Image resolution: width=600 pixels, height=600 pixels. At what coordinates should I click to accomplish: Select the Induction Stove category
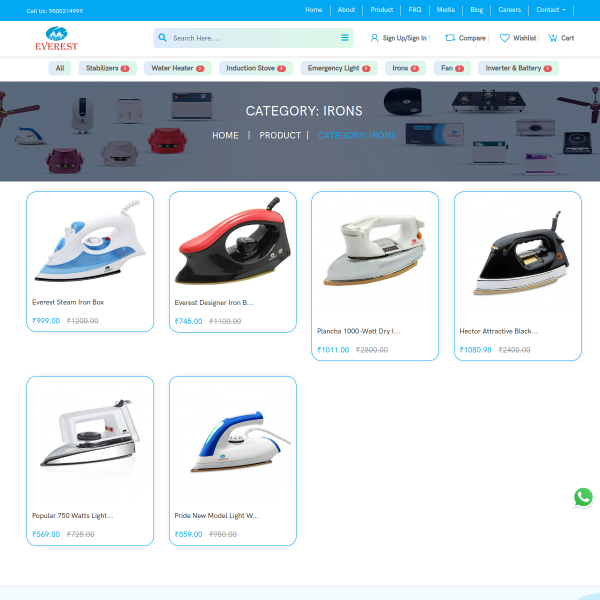point(256,68)
